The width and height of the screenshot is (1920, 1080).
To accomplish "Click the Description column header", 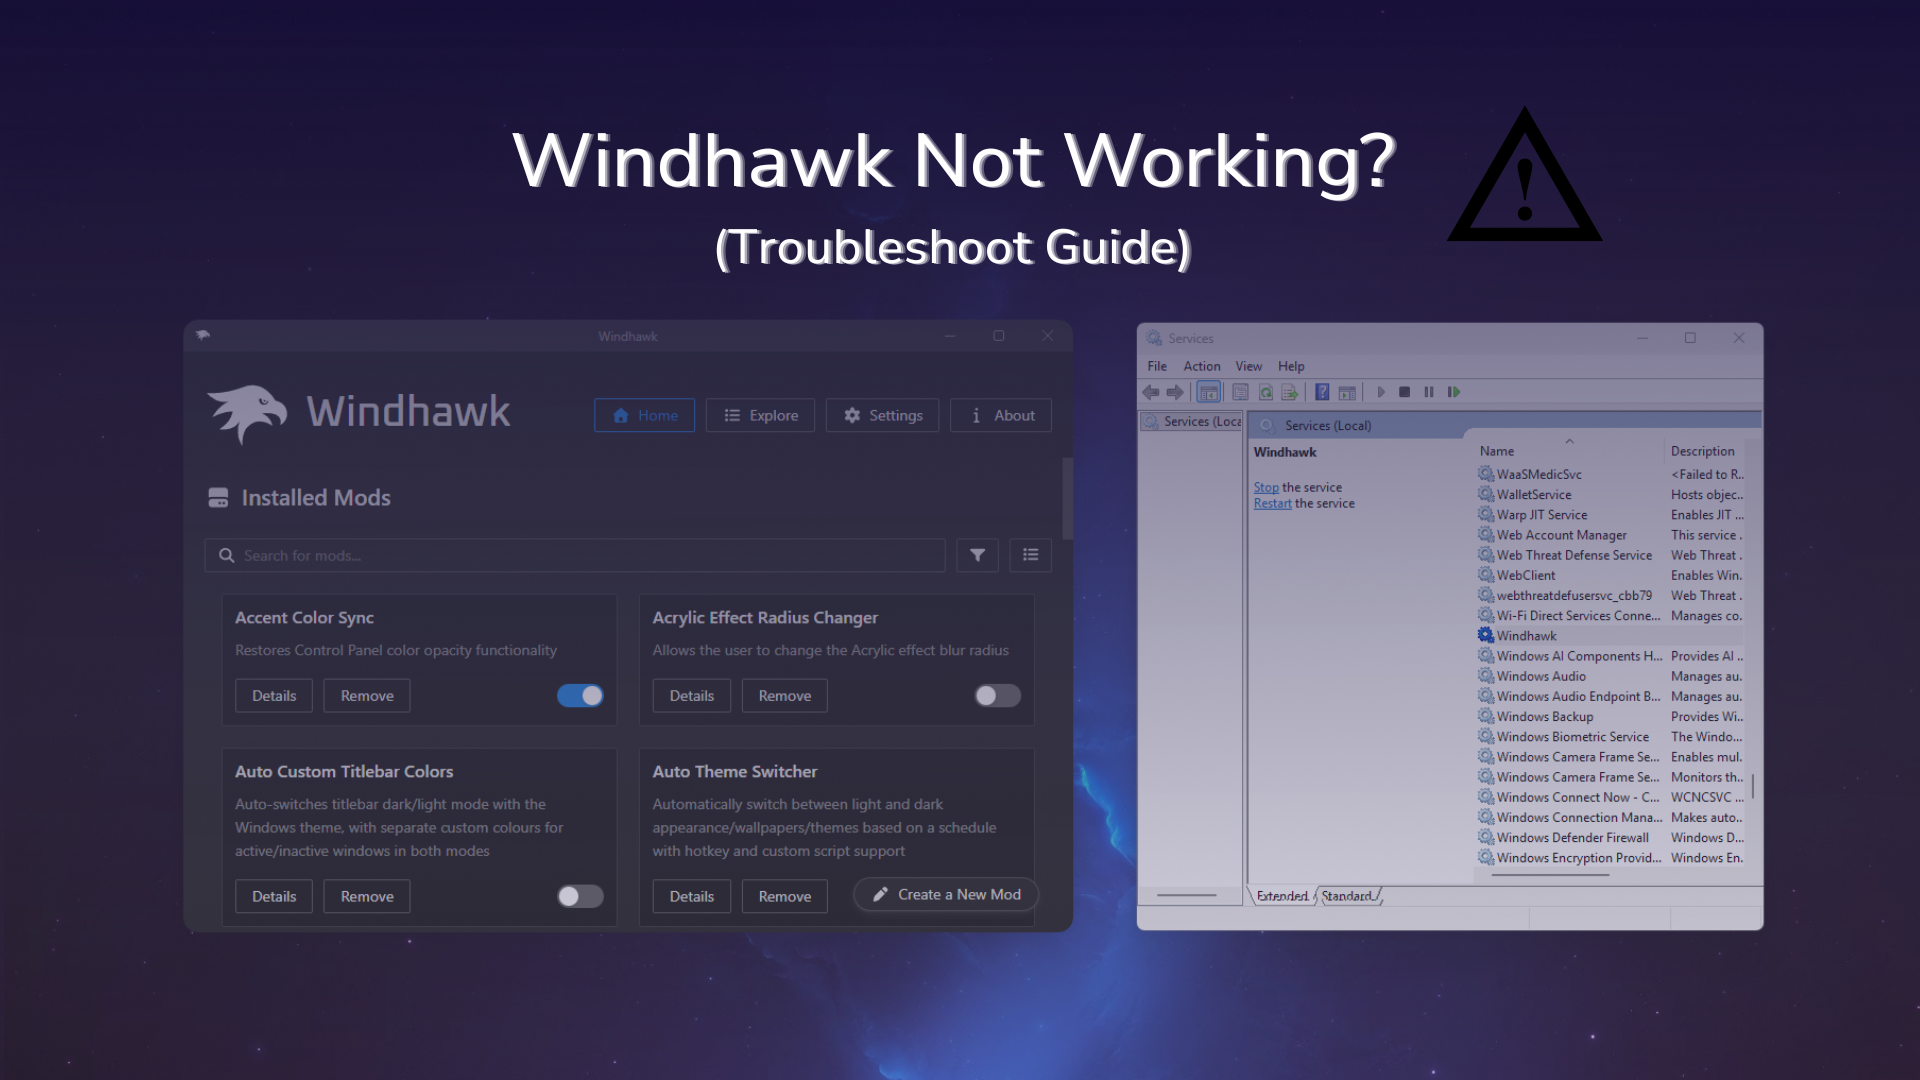I will click(x=1703, y=451).
